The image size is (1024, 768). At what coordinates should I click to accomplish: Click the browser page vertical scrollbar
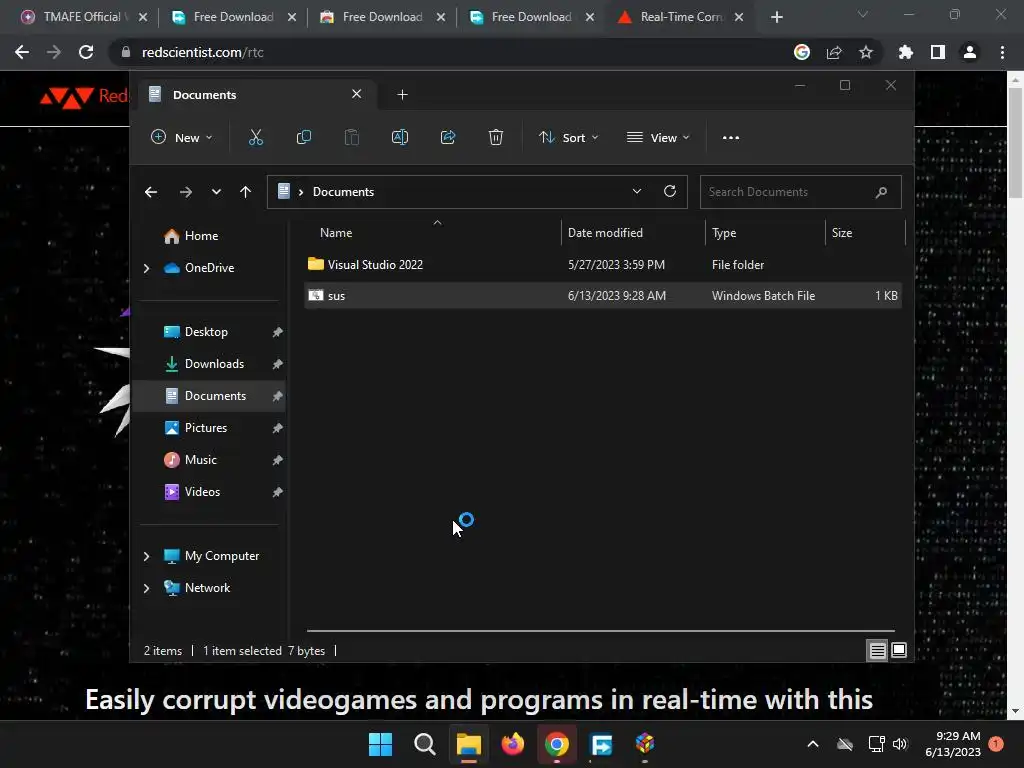coord(1015,141)
